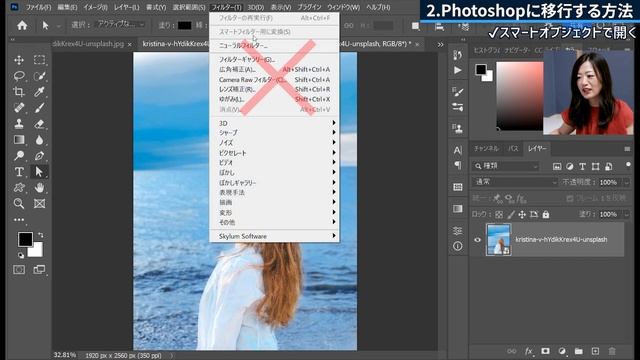This screenshot has width=640, height=360.
Task: Select the Crop tool
Action: [x=19, y=92]
